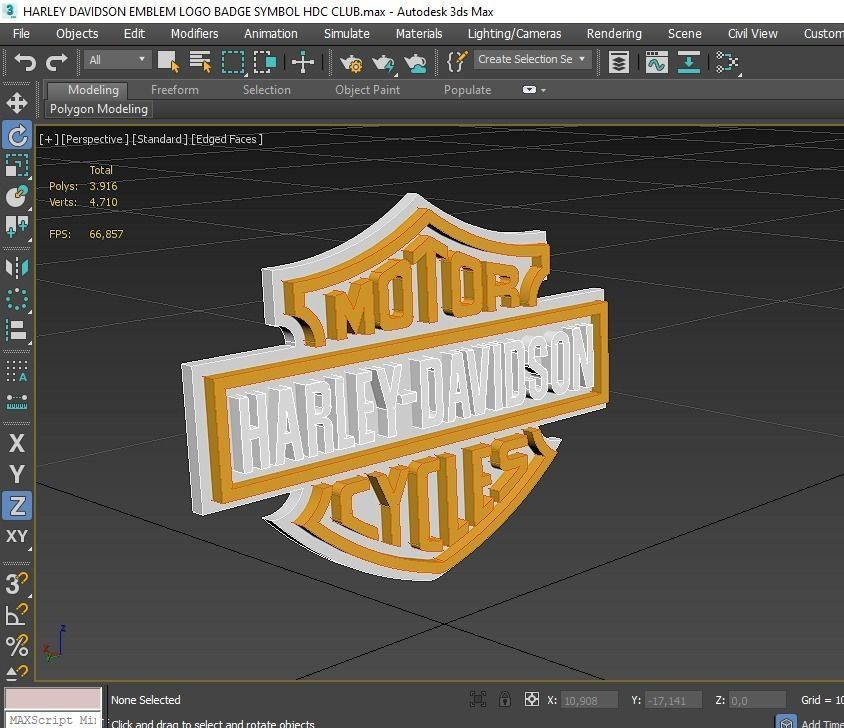Toggle Angle Snap
844x728 pixels.
point(17,614)
